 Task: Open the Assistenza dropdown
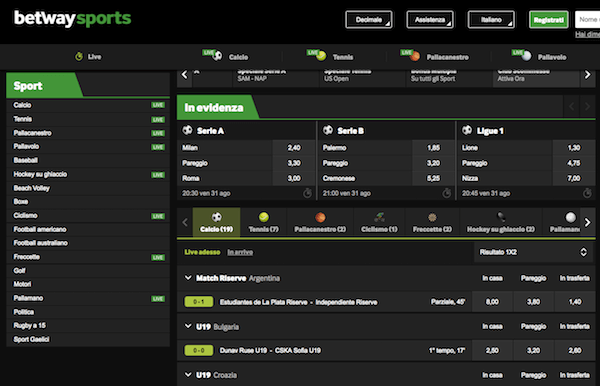click(430, 20)
